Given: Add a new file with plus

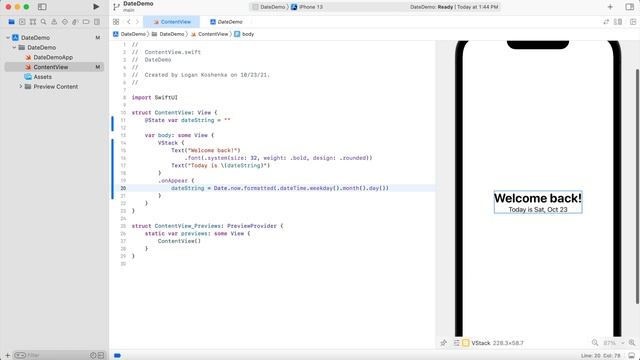Looking at the screenshot, I should tap(7, 356).
